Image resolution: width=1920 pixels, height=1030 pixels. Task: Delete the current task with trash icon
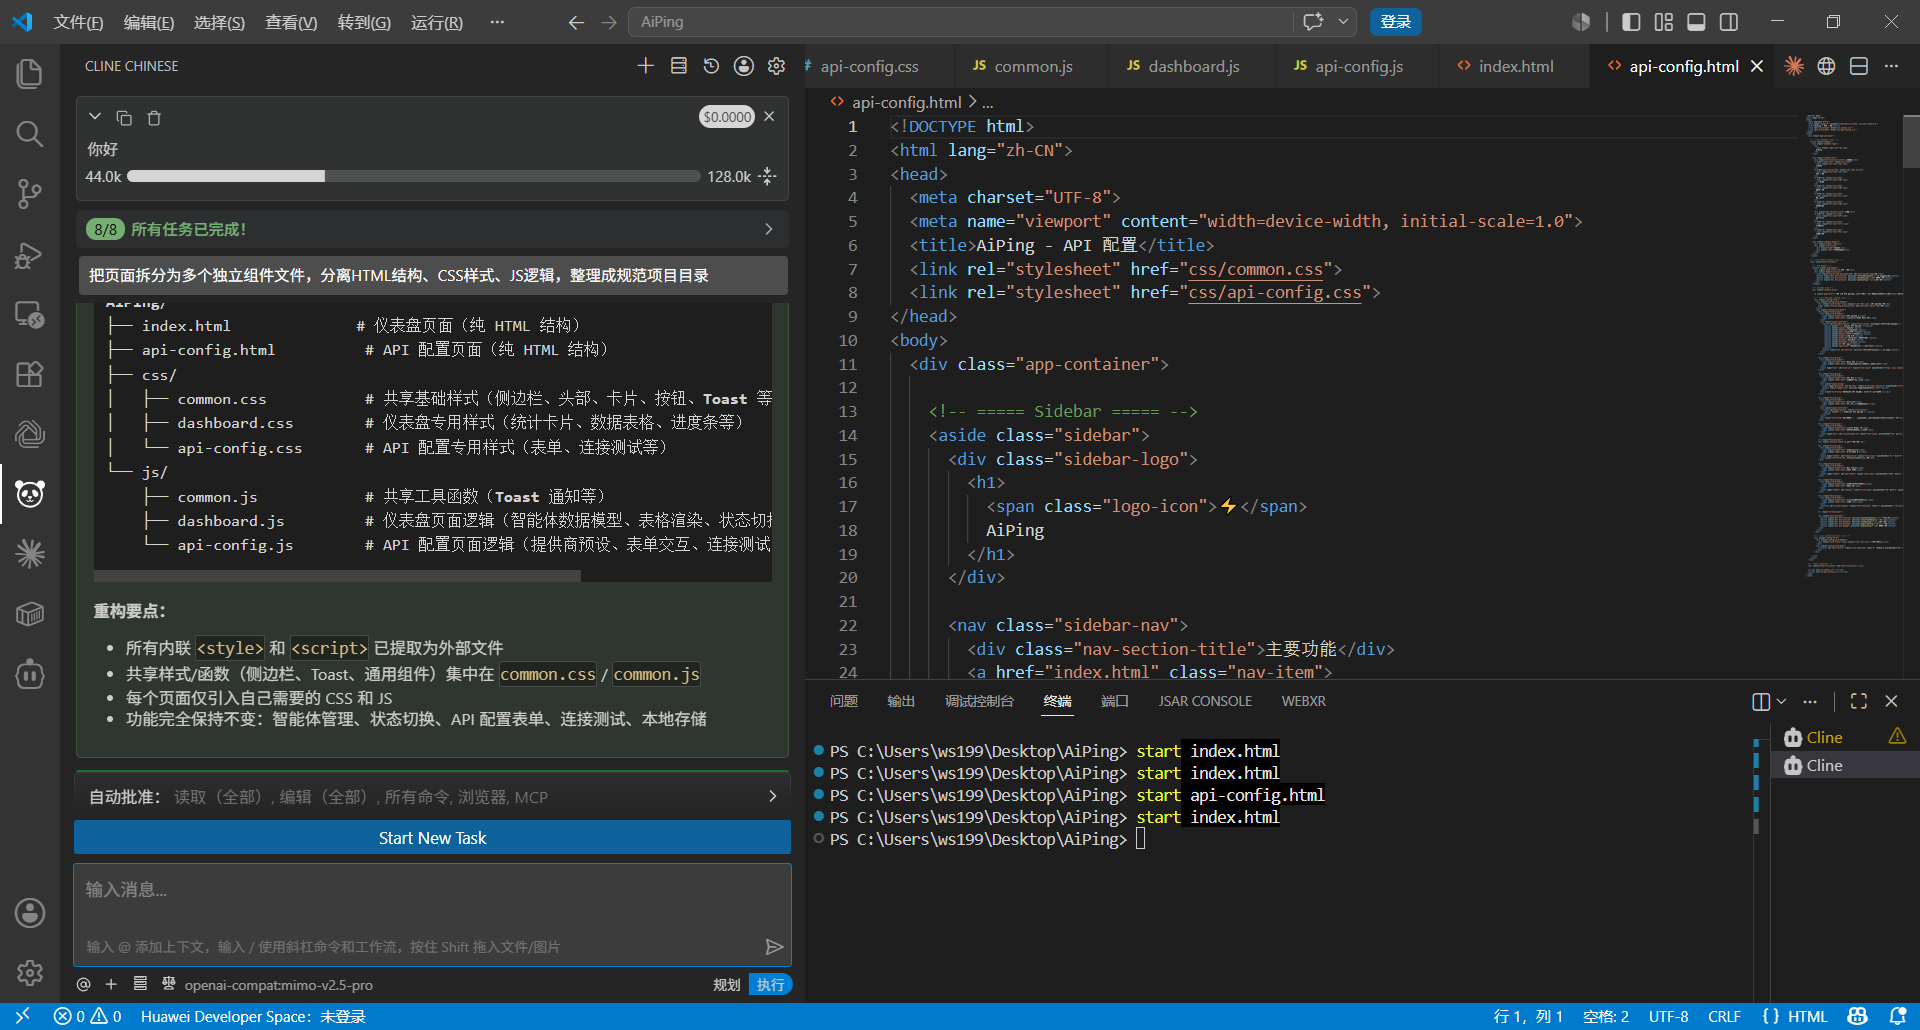tap(154, 118)
